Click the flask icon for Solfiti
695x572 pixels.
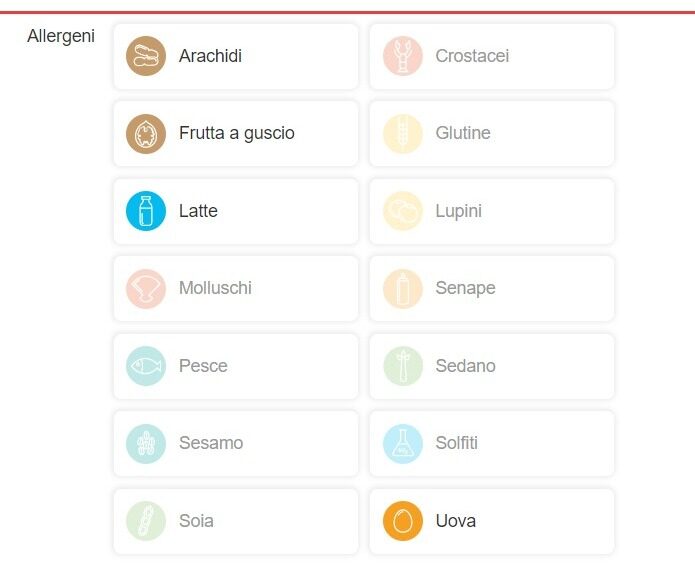pos(402,443)
